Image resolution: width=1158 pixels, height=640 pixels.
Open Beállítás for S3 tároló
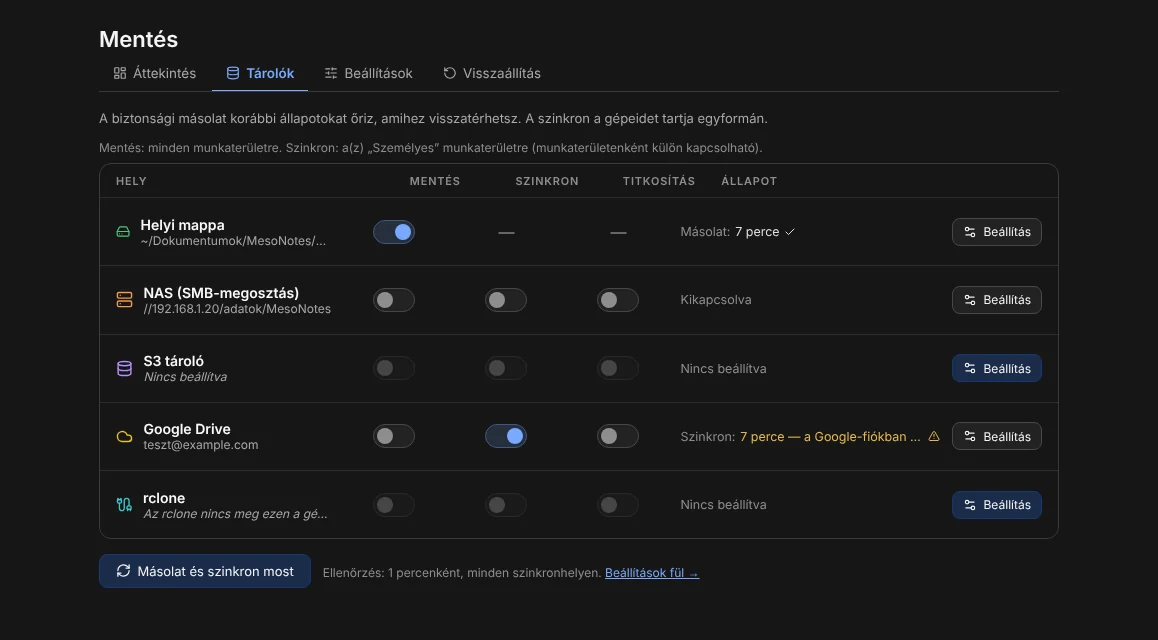point(997,368)
